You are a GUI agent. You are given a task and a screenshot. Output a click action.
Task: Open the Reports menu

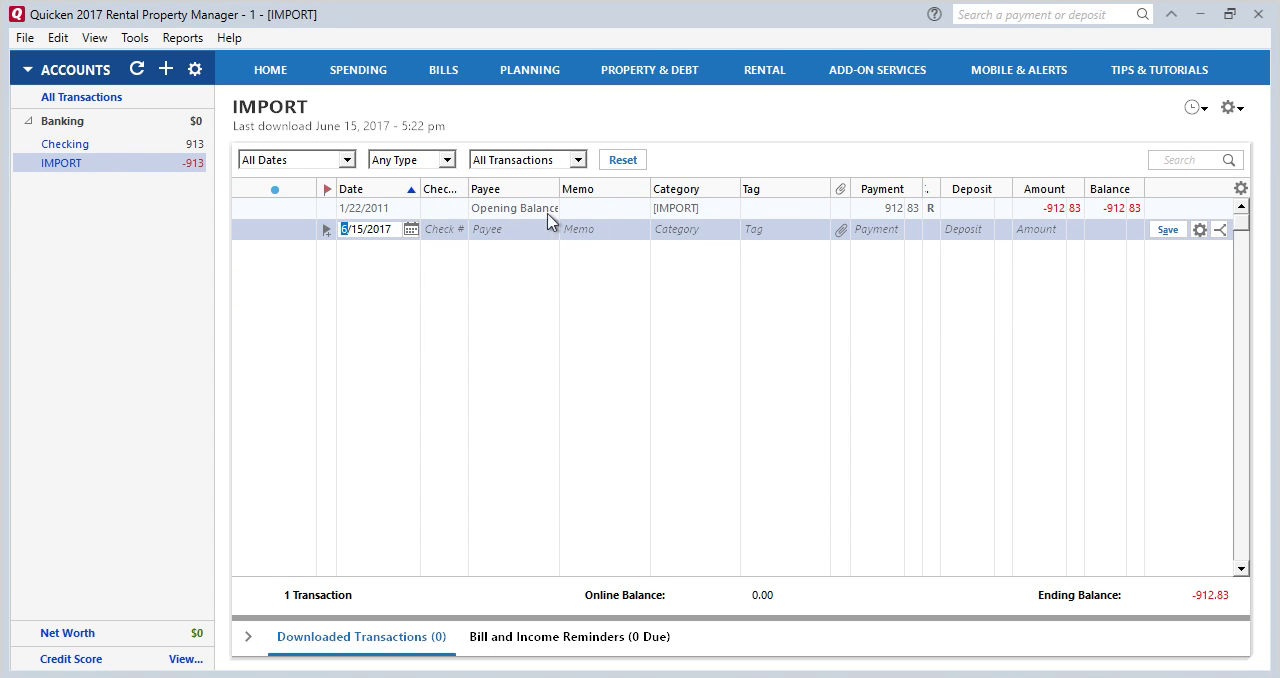pos(183,38)
